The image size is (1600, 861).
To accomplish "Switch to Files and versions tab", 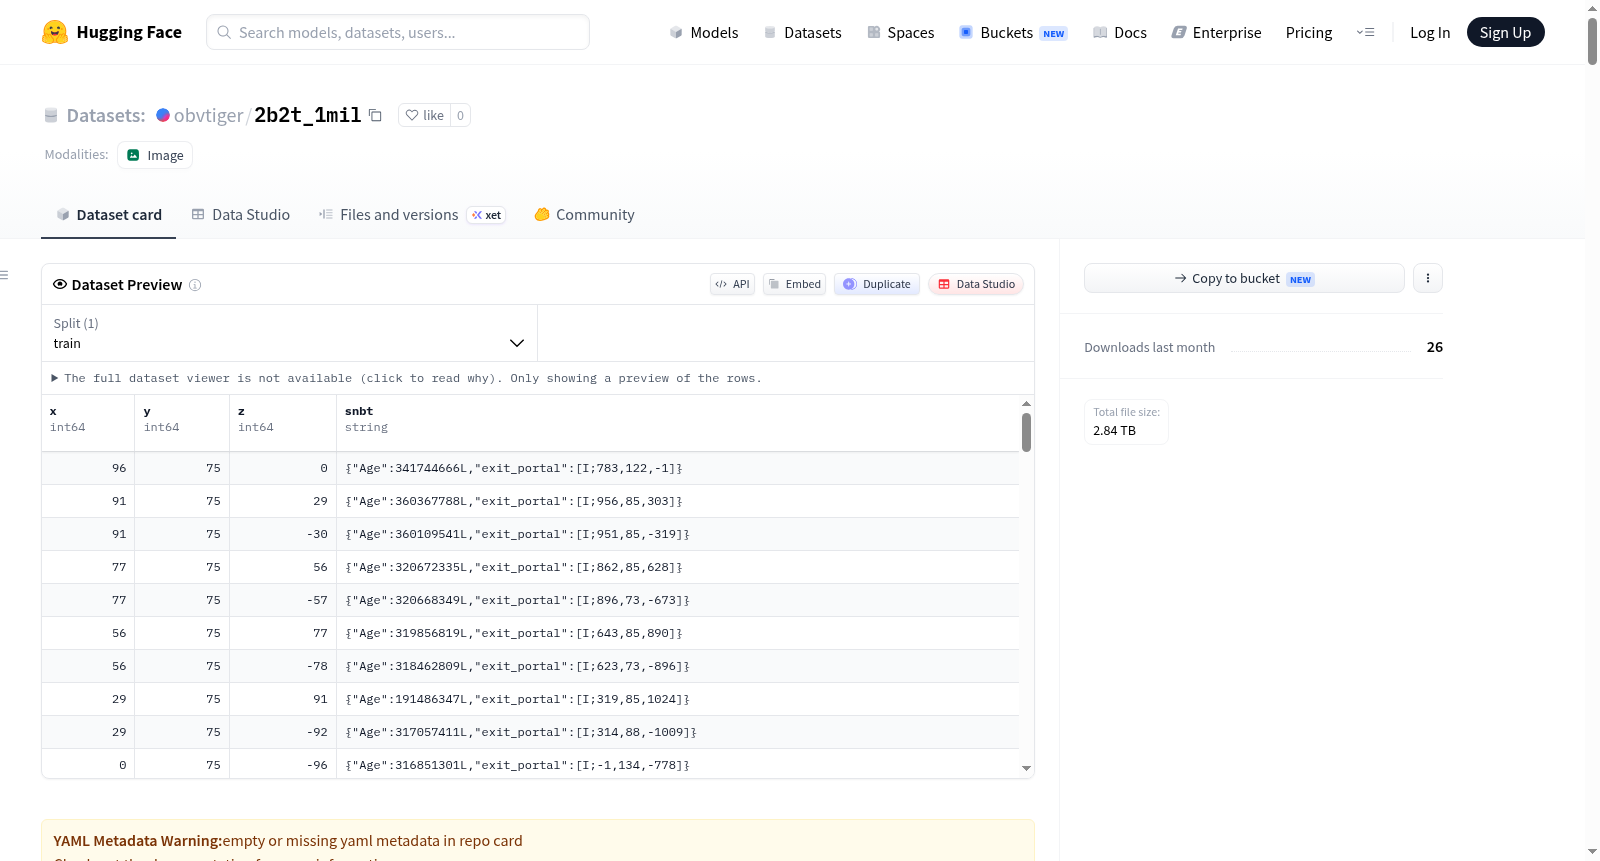I will tap(412, 215).
